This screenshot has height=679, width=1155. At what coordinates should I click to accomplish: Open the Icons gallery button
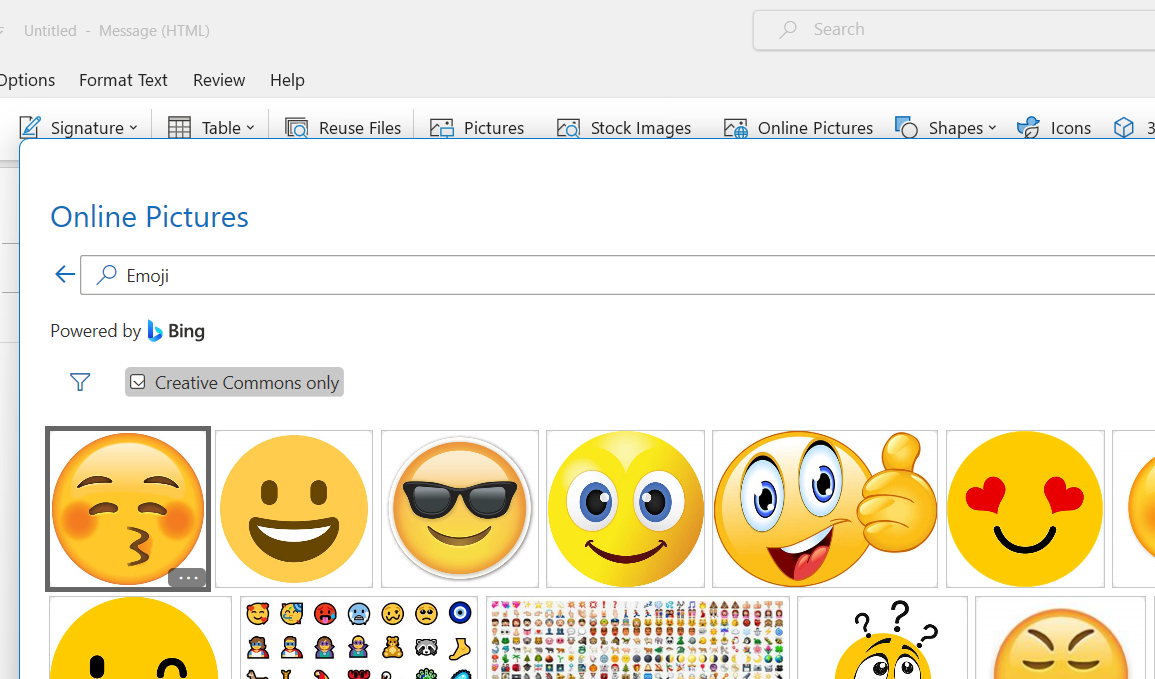click(x=1054, y=128)
